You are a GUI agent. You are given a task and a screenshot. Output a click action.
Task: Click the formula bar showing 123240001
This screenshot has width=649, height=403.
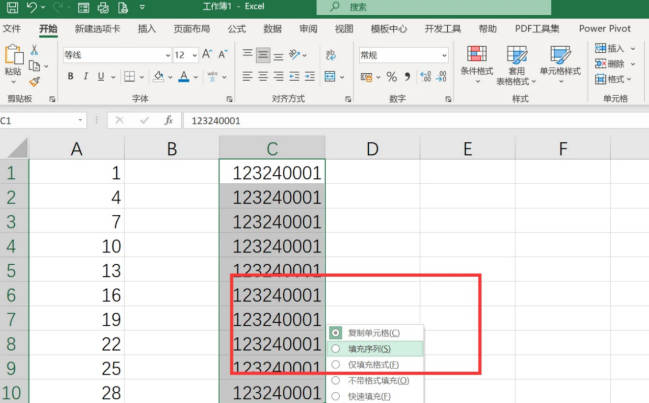click(416, 121)
